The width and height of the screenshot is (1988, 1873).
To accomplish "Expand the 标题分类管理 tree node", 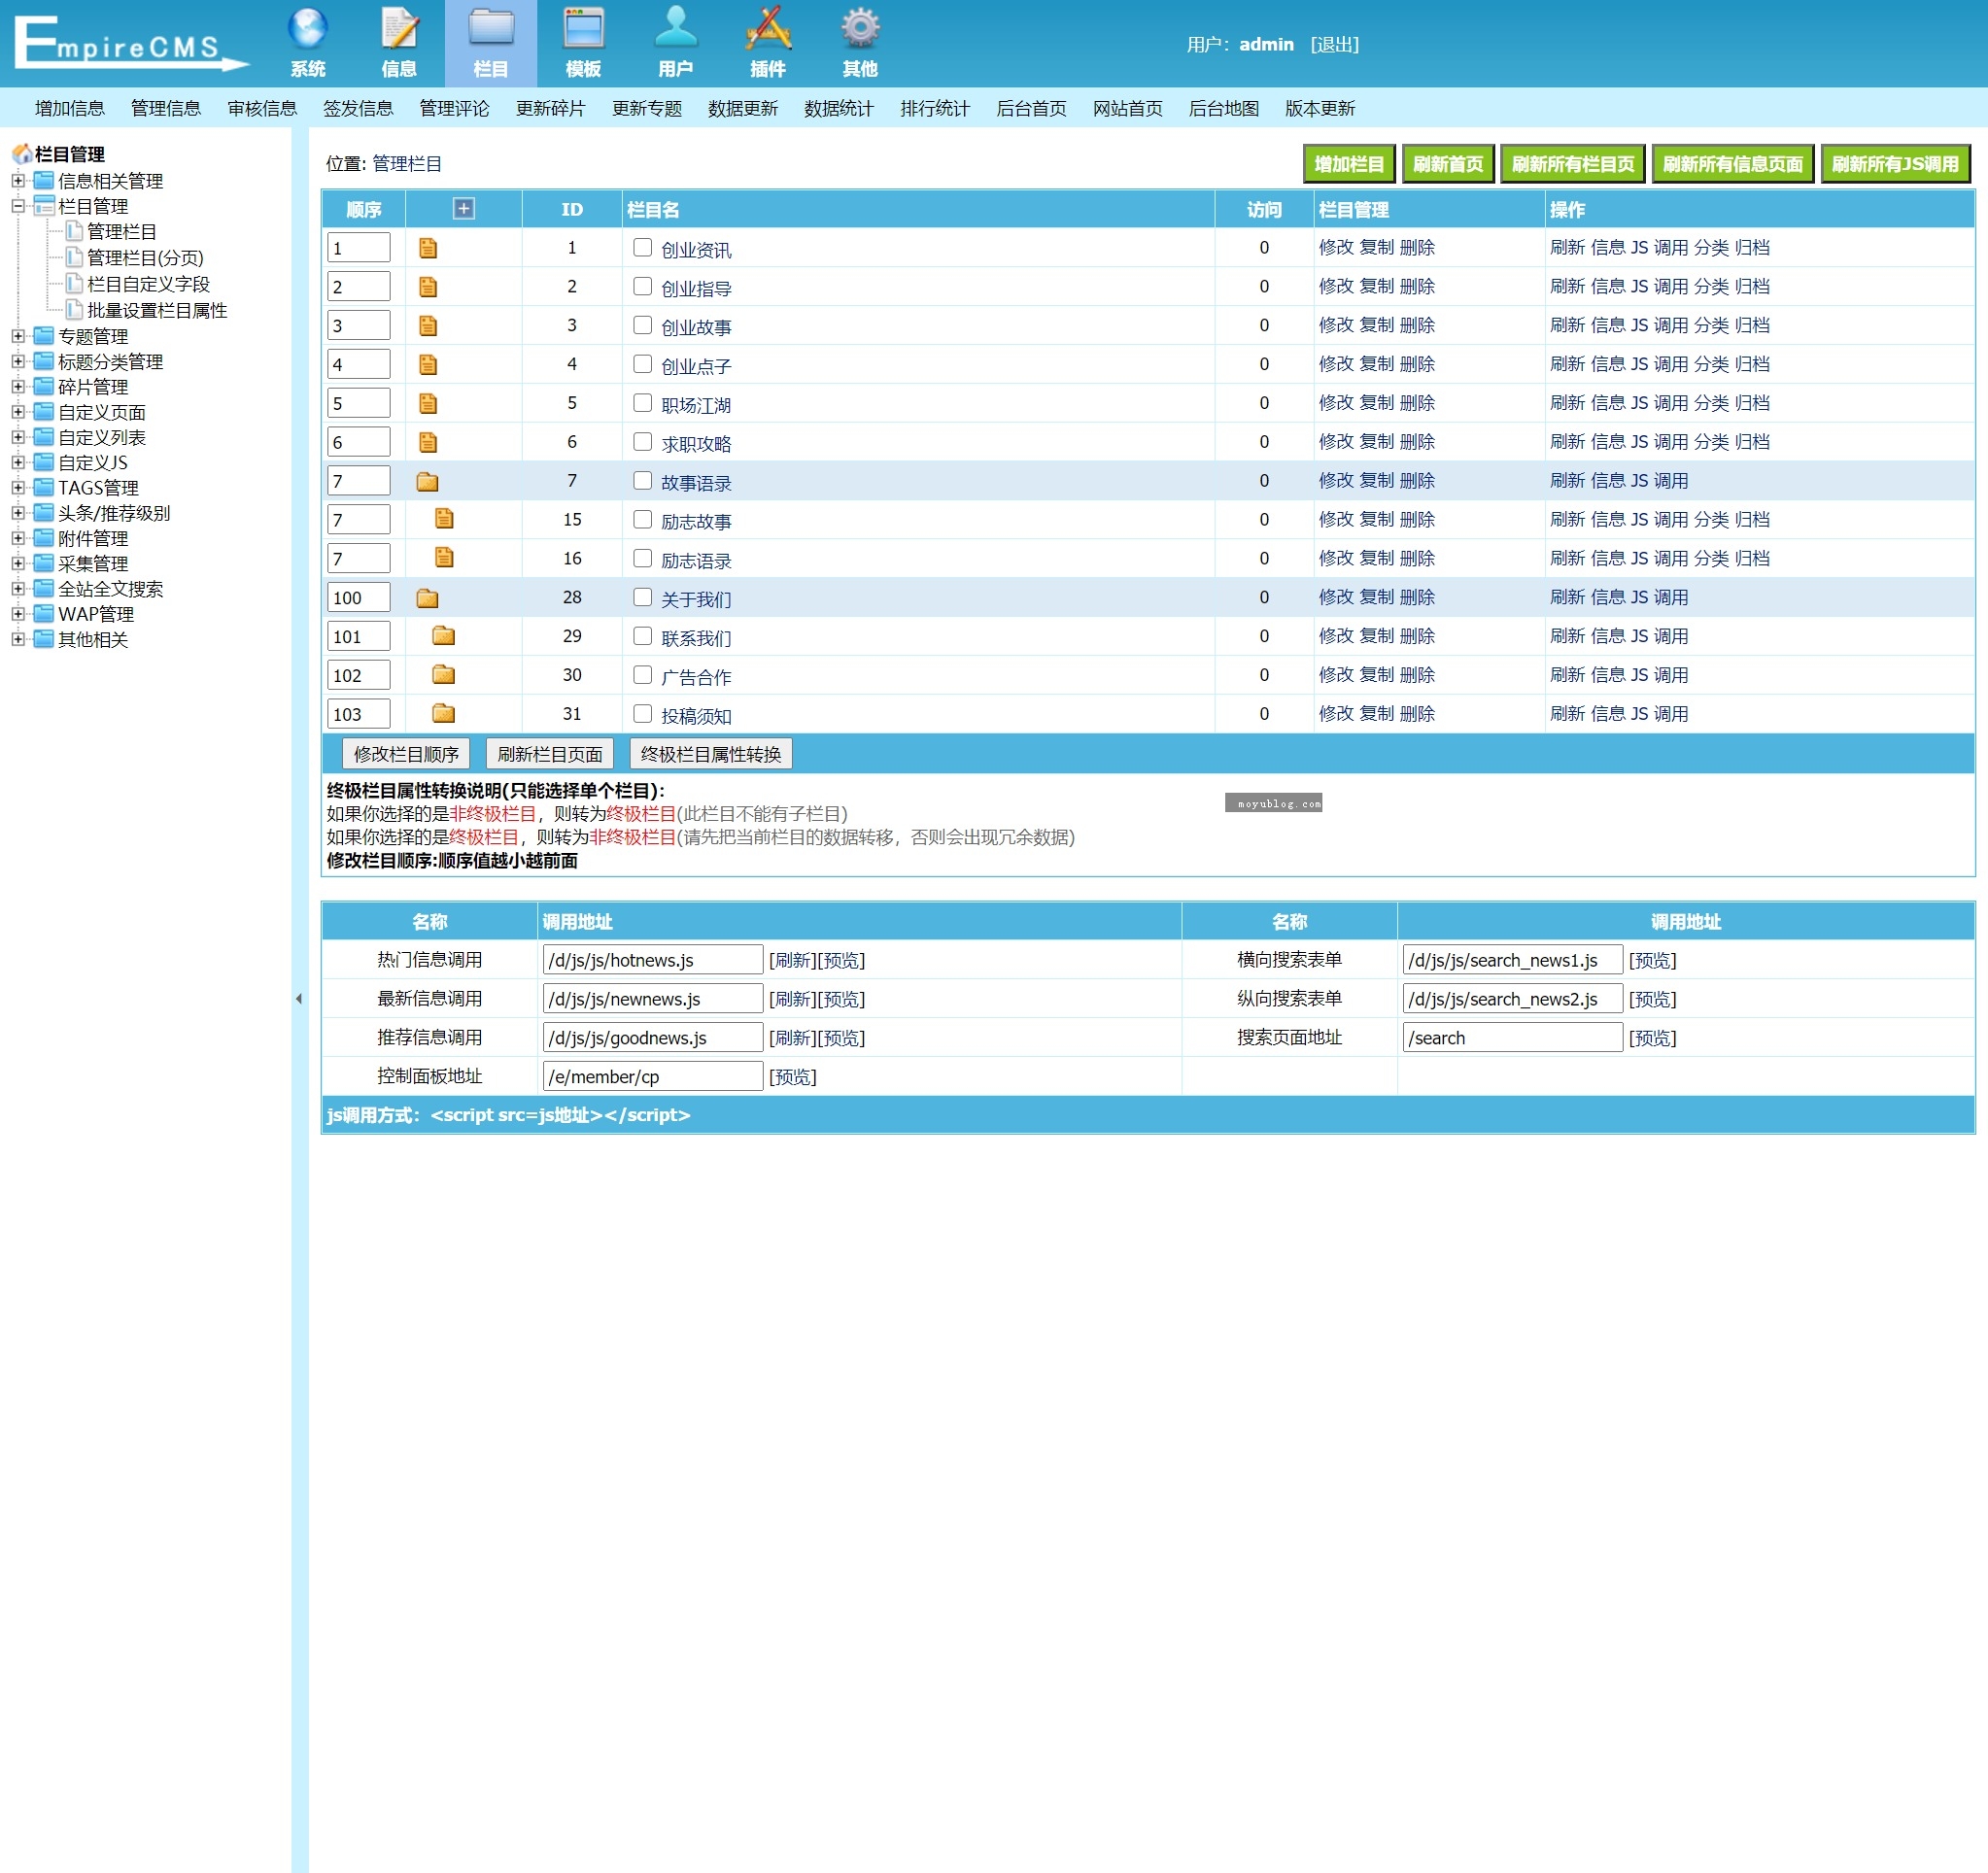I will 18,361.
